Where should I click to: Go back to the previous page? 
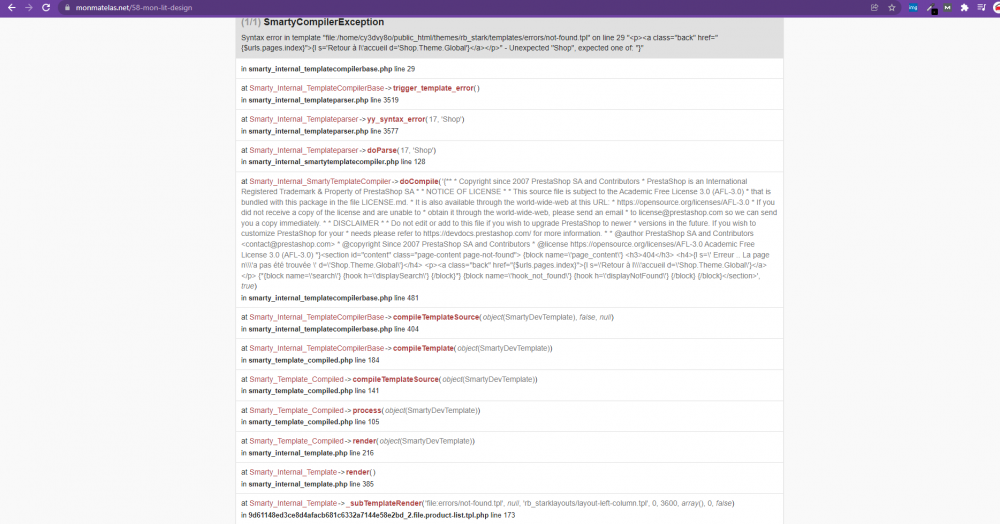tap(11, 8)
